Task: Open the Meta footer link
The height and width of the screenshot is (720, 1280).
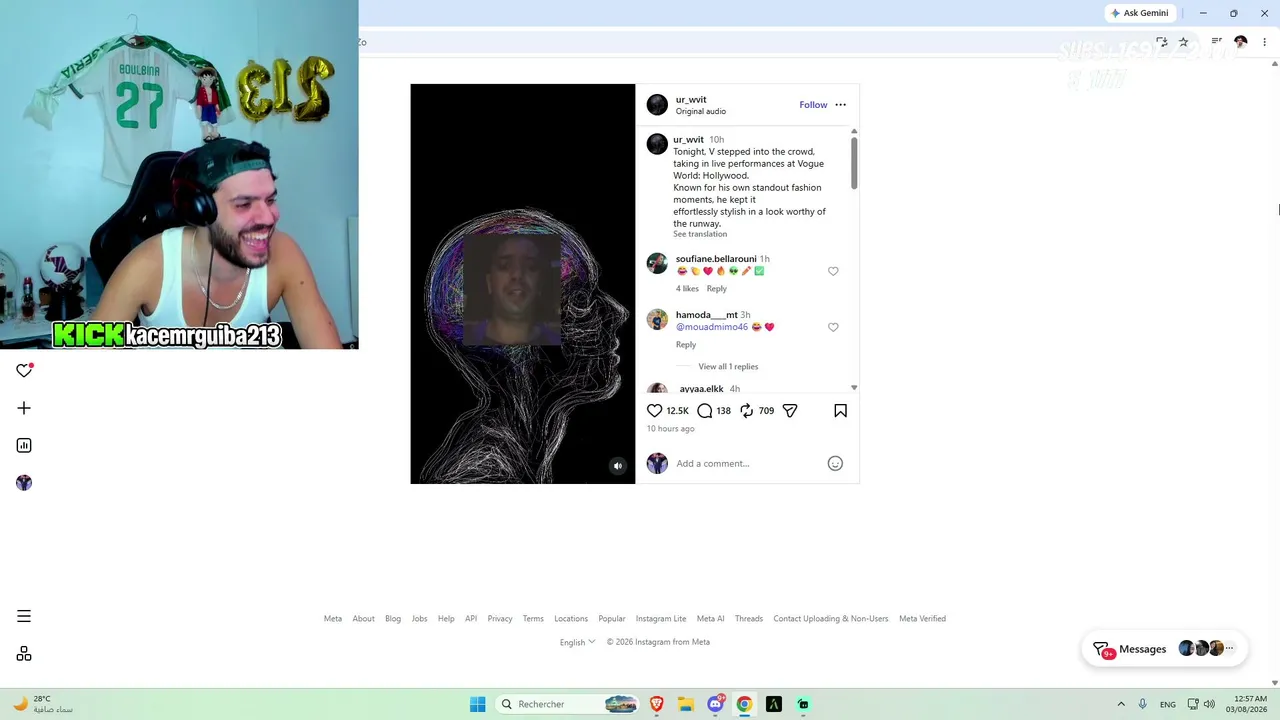Action: point(333,619)
